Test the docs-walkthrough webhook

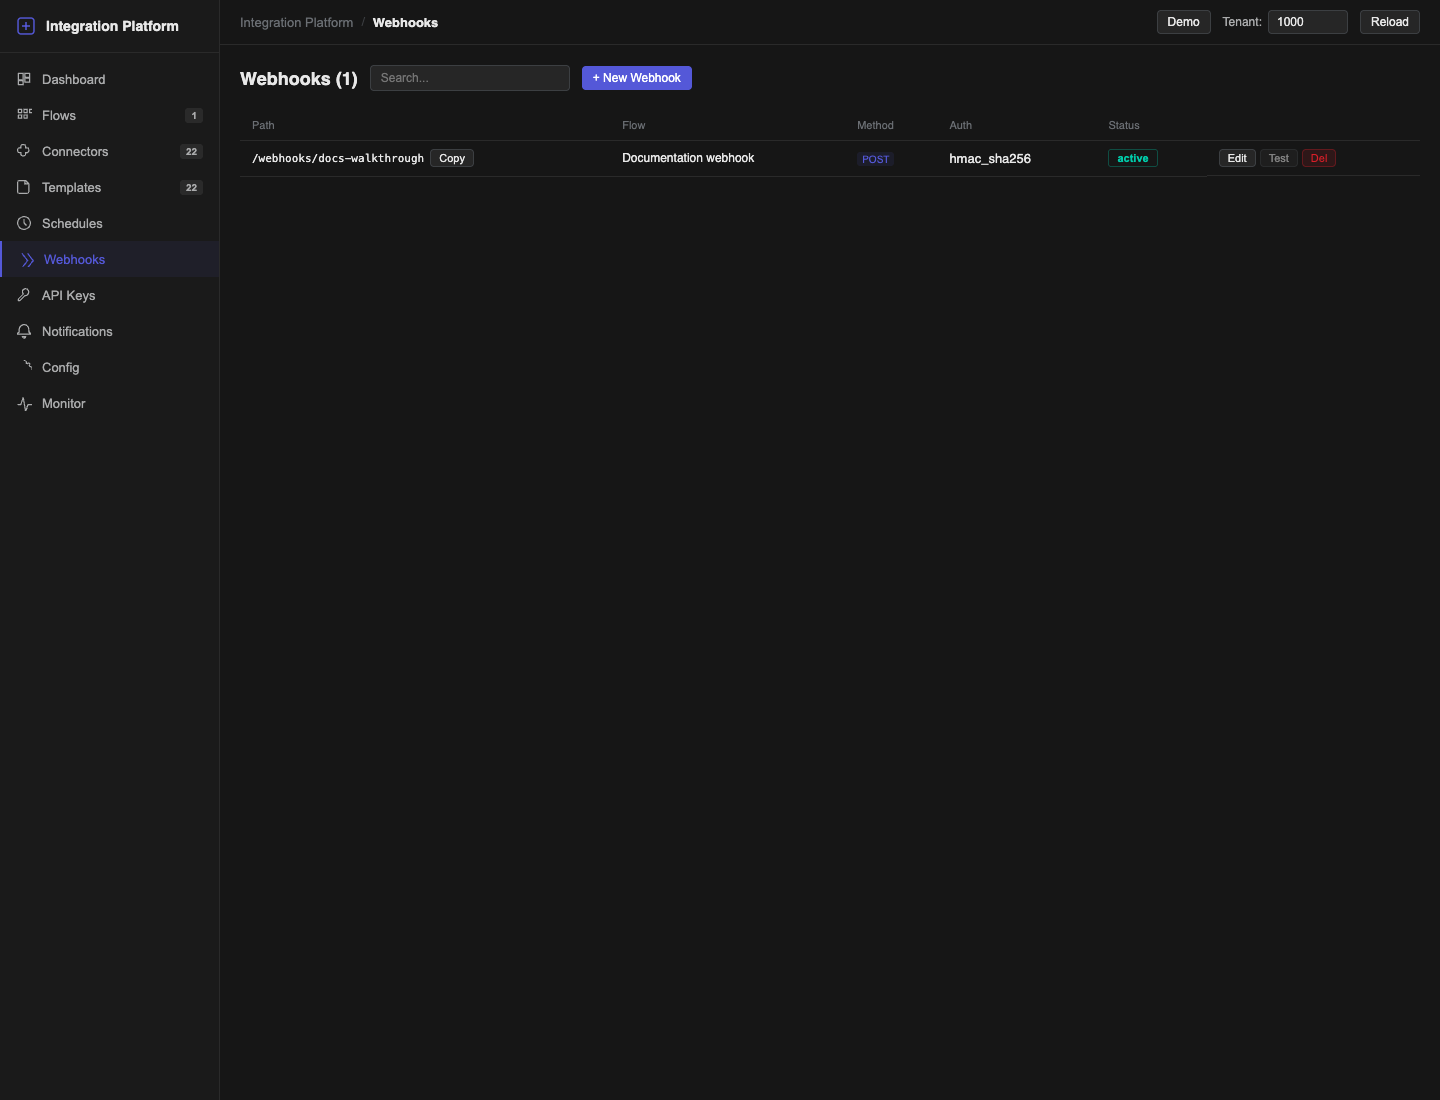(1279, 158)
